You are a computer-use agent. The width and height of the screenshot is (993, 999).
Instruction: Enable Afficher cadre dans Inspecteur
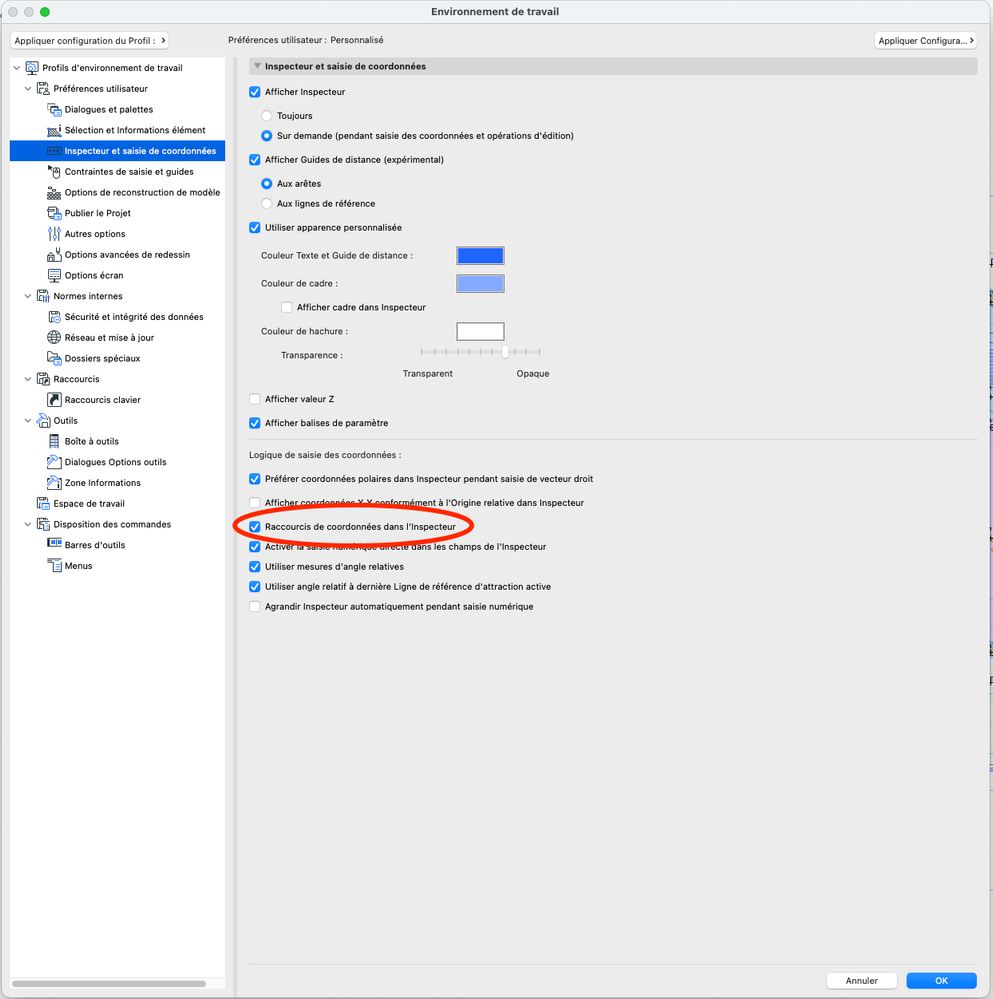[x=287, y=307]
